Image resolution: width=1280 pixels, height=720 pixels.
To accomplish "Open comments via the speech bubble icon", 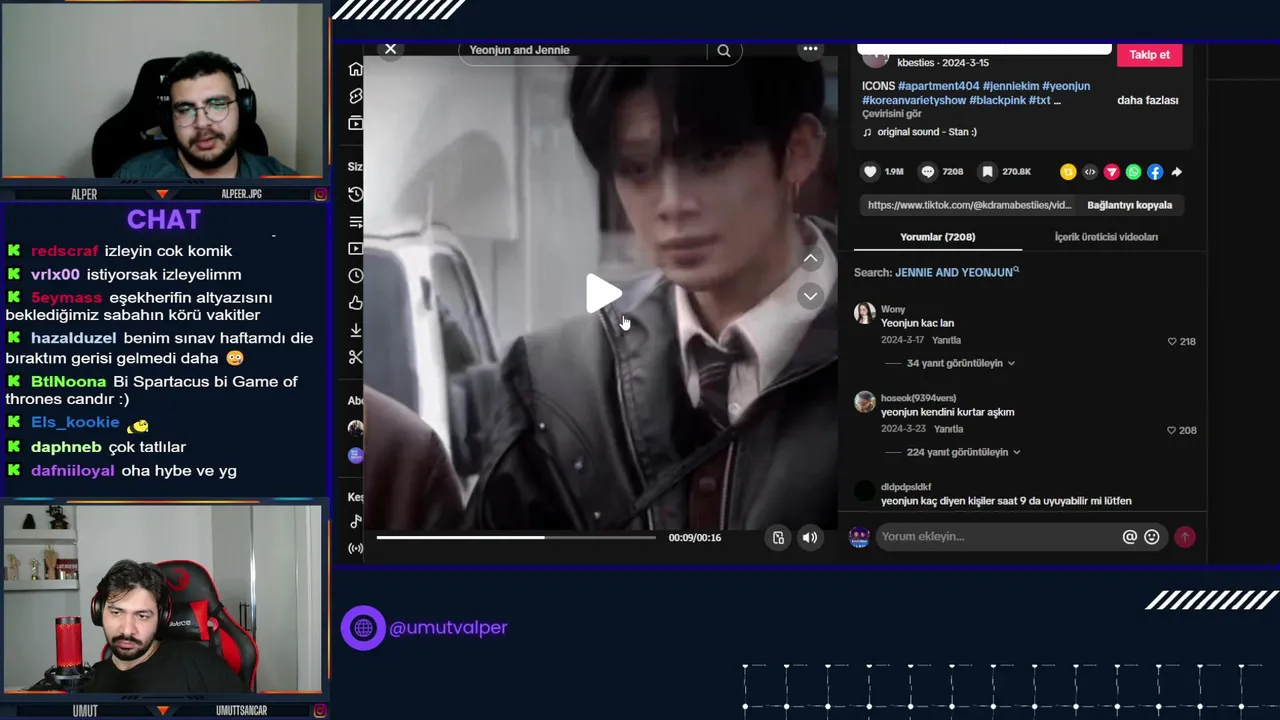I will [x=928, y=172].
